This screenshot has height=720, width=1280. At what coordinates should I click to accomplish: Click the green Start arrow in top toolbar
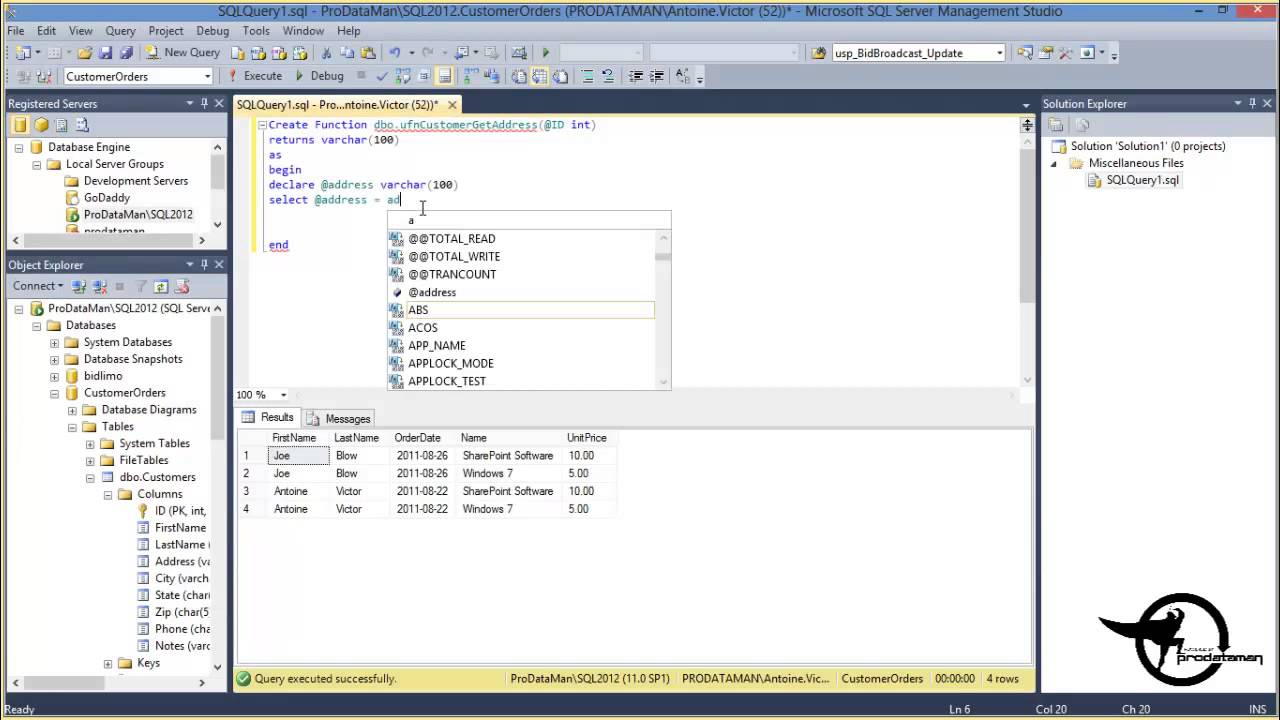pyautogui.click(x=545, y=52)
